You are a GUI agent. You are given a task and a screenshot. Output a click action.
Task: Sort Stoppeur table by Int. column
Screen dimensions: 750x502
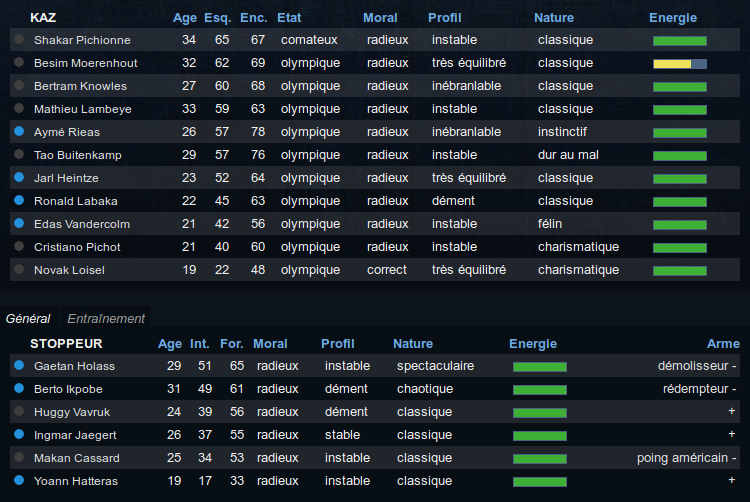click(x=199, y=344)
